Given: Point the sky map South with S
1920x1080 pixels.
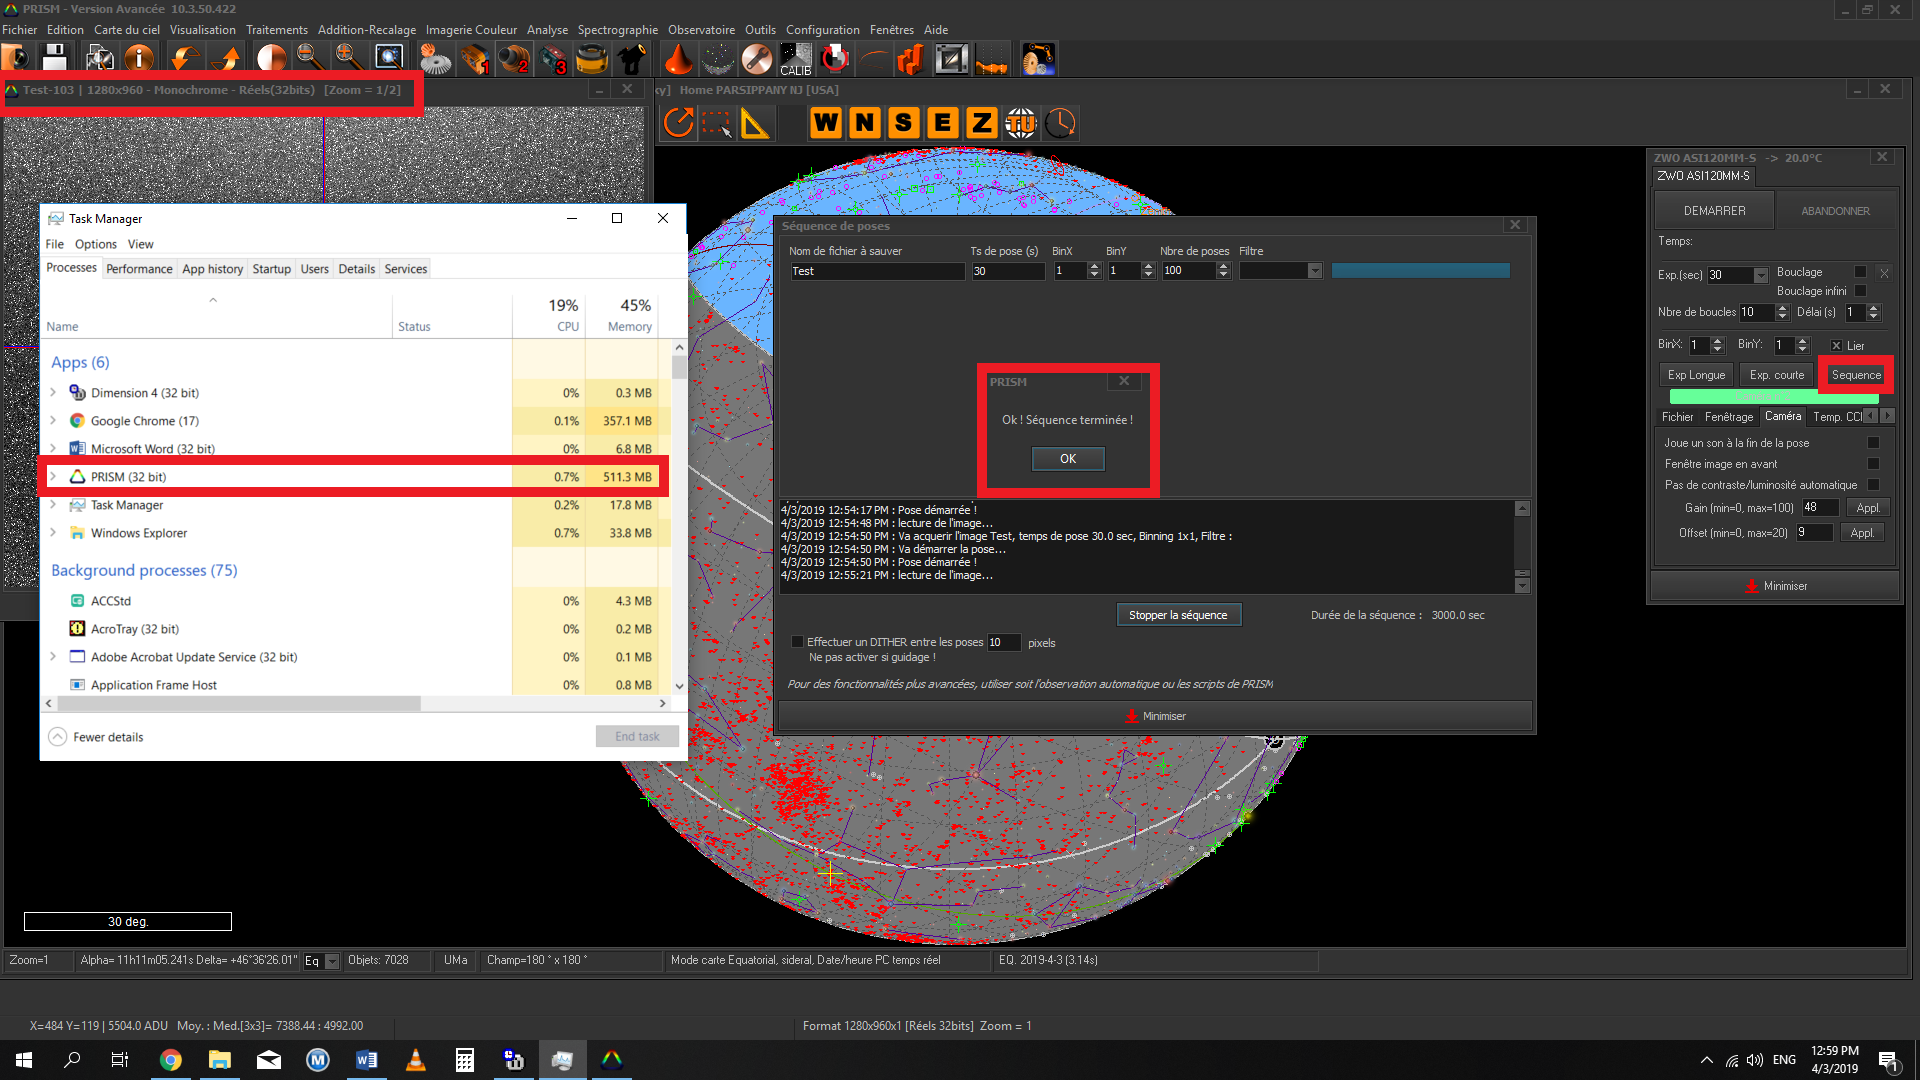Looking at the screenshot, I should tap(904, 123).
